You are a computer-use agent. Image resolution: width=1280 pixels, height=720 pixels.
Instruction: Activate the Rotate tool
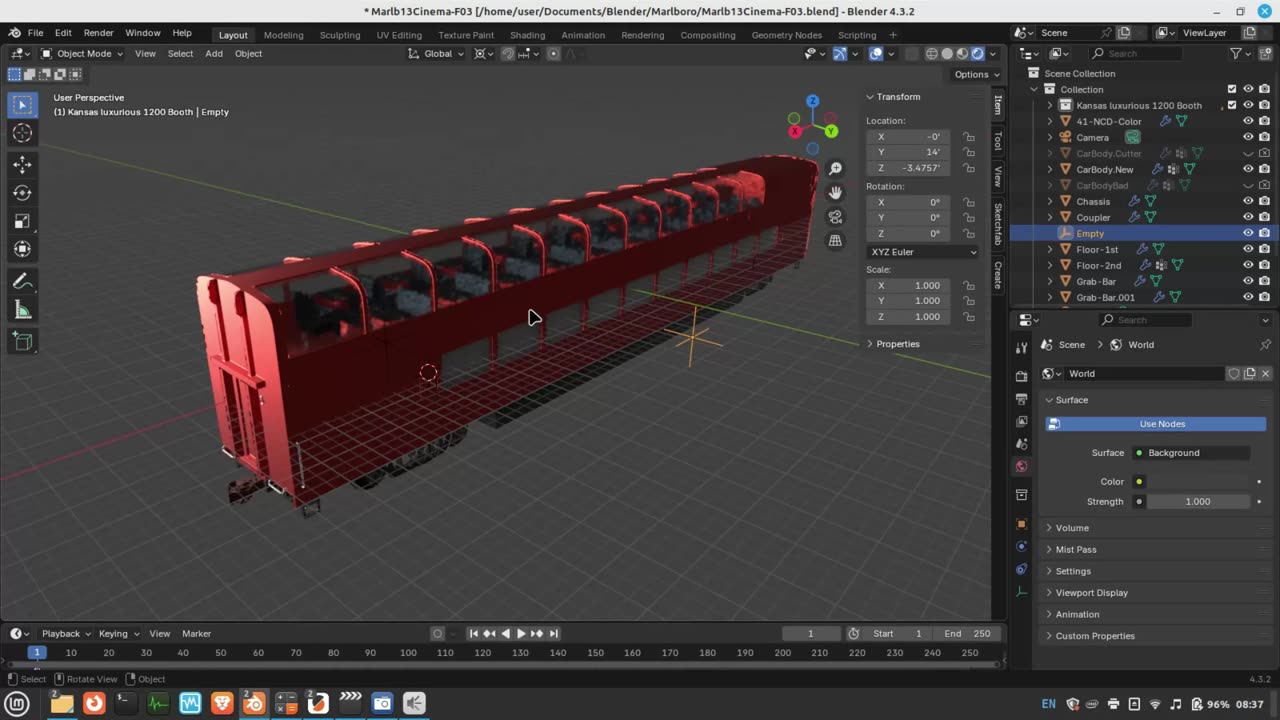point(22,193)
